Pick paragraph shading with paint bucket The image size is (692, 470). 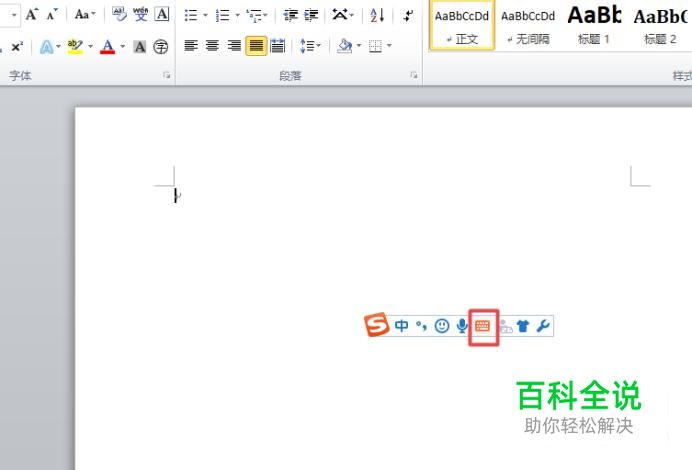point(345,46)
